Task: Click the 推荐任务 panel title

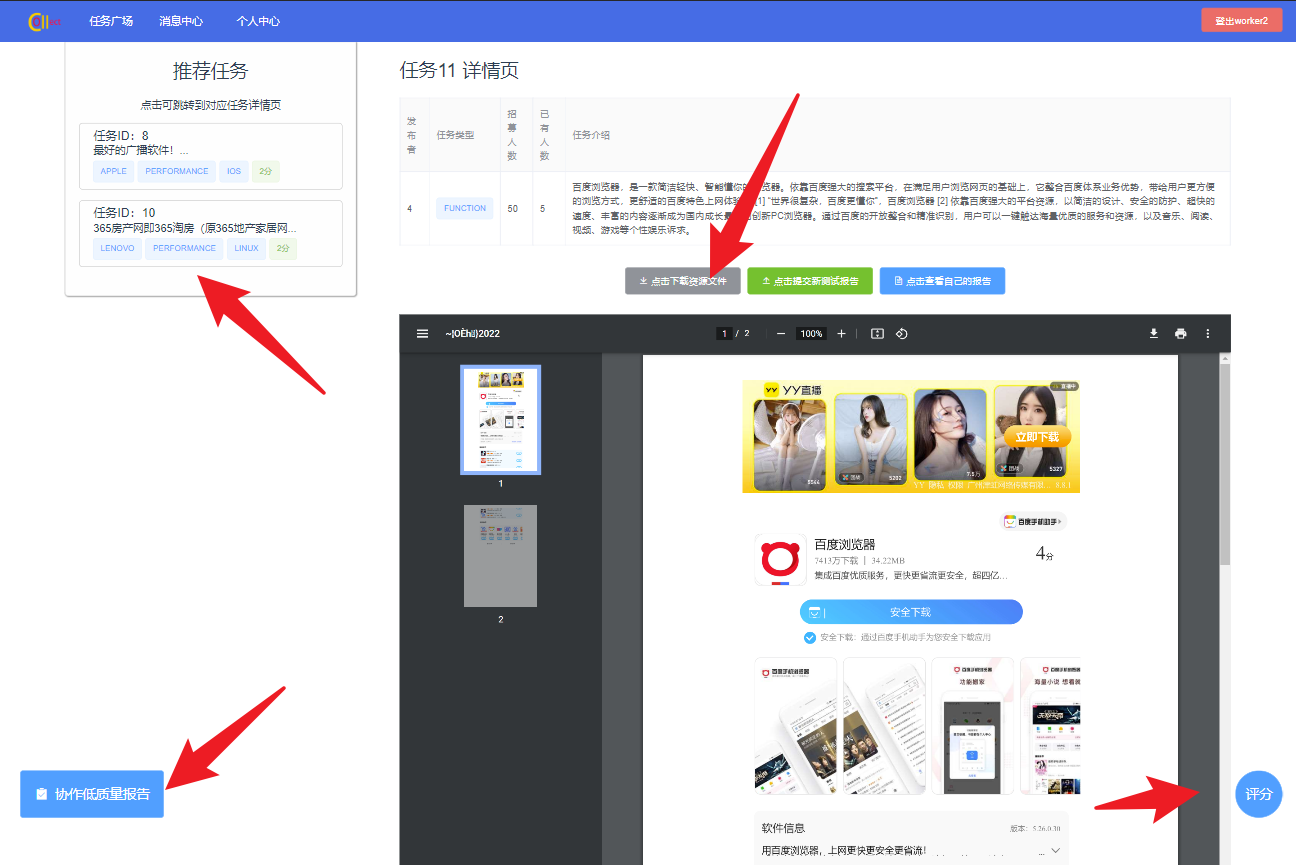Action: (211, 71)
